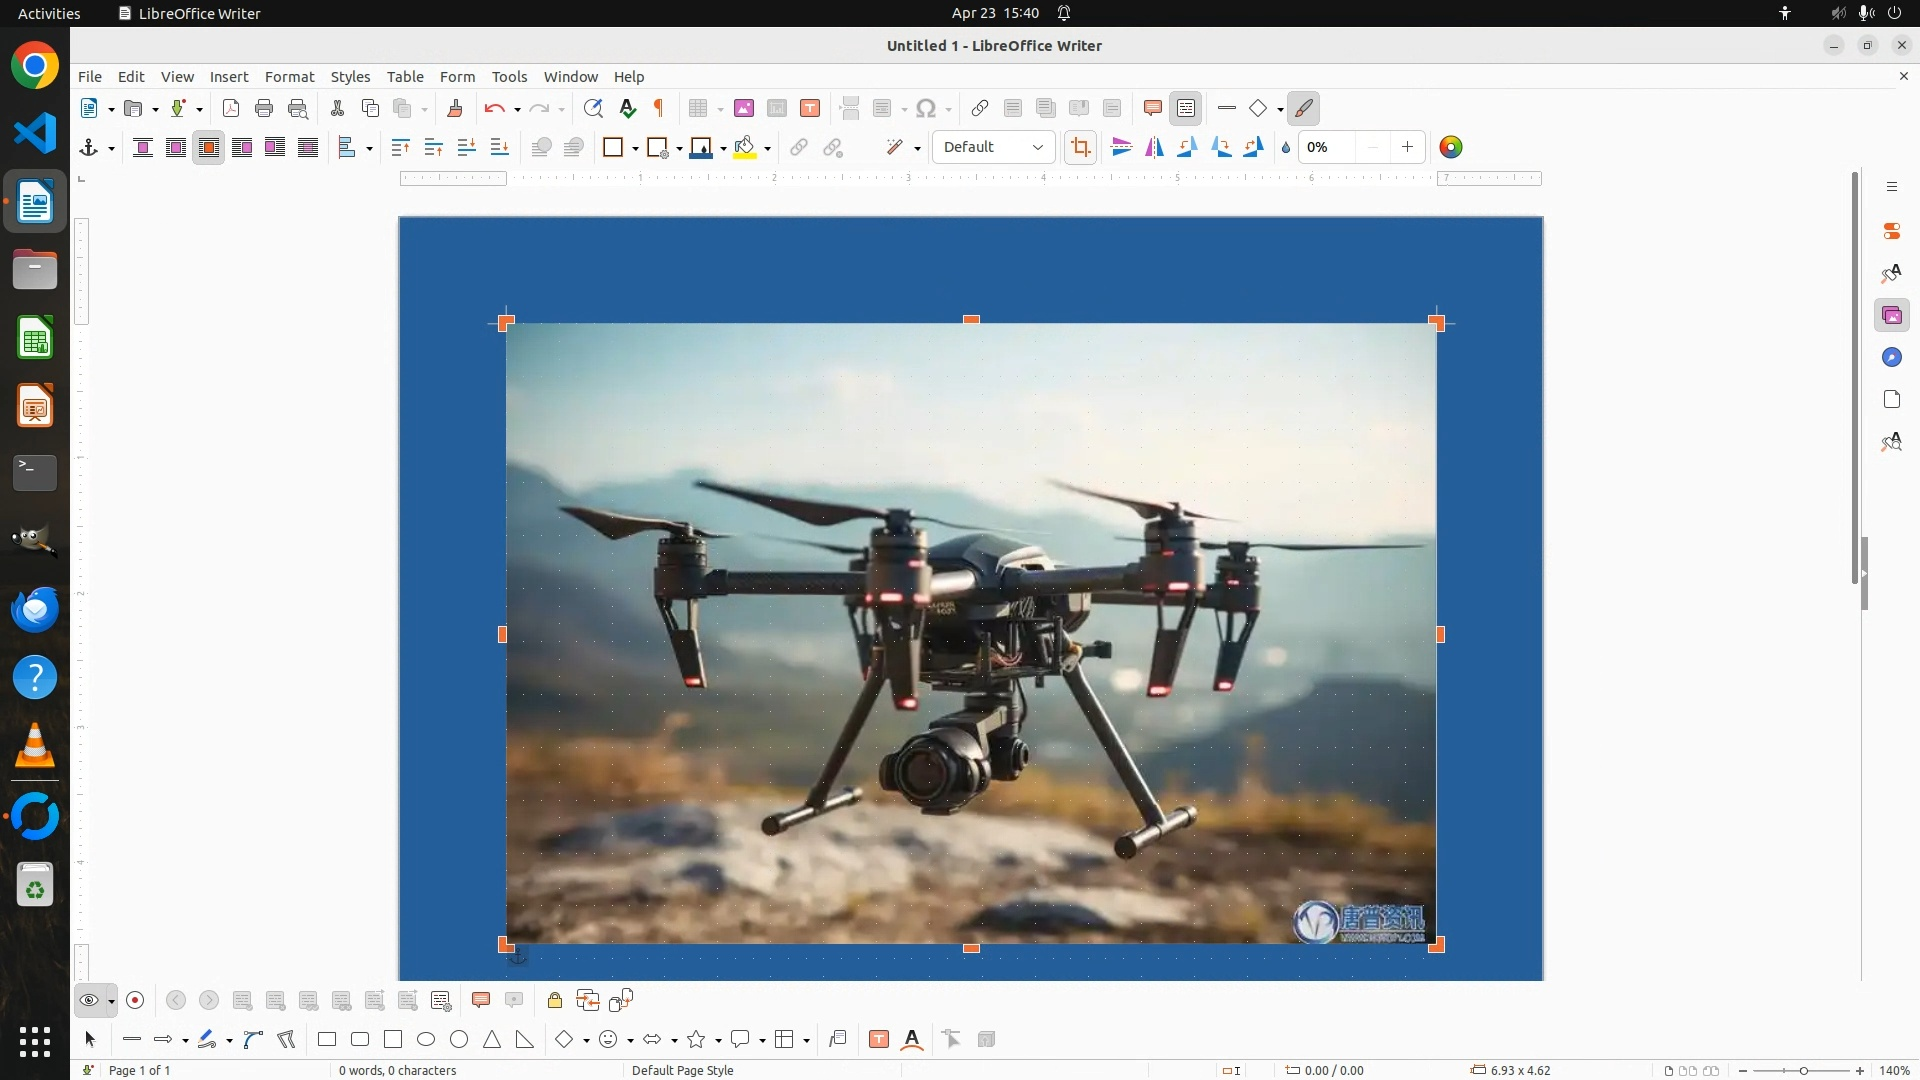This screenshot has height=1080, width=1920.
Task: Expand the Stars and Banners shapes dropdown
Action: click(719, 1041)
